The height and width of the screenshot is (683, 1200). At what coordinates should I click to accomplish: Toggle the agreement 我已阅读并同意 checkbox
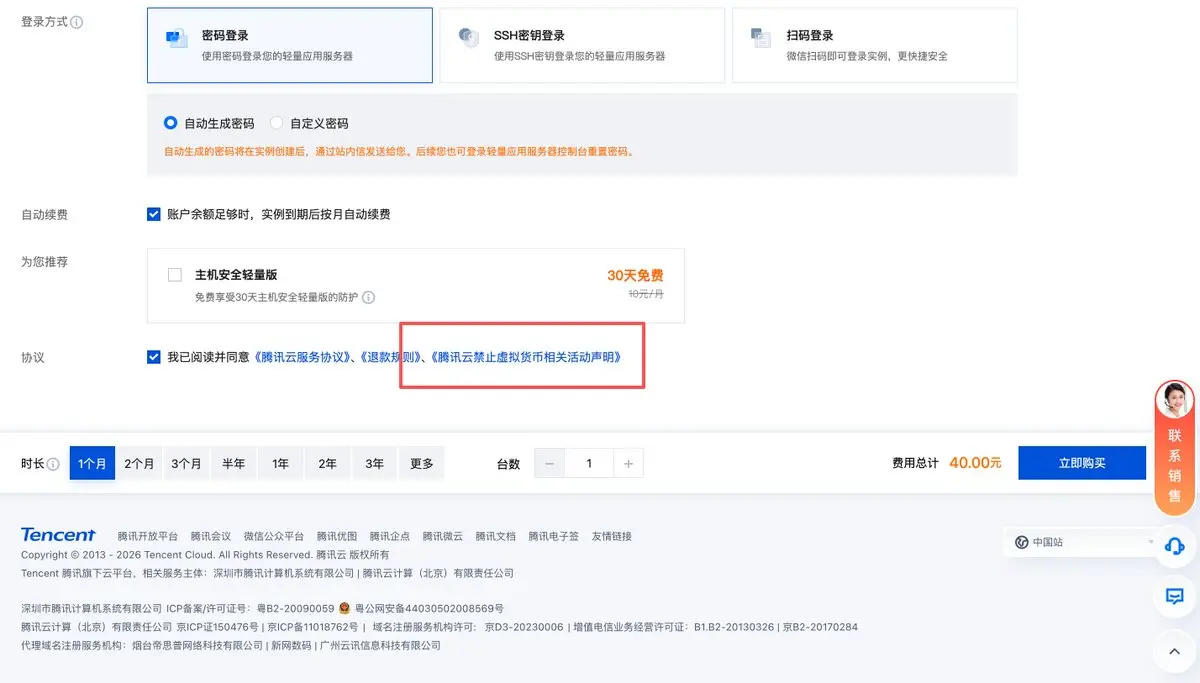(x=154, y=356)
